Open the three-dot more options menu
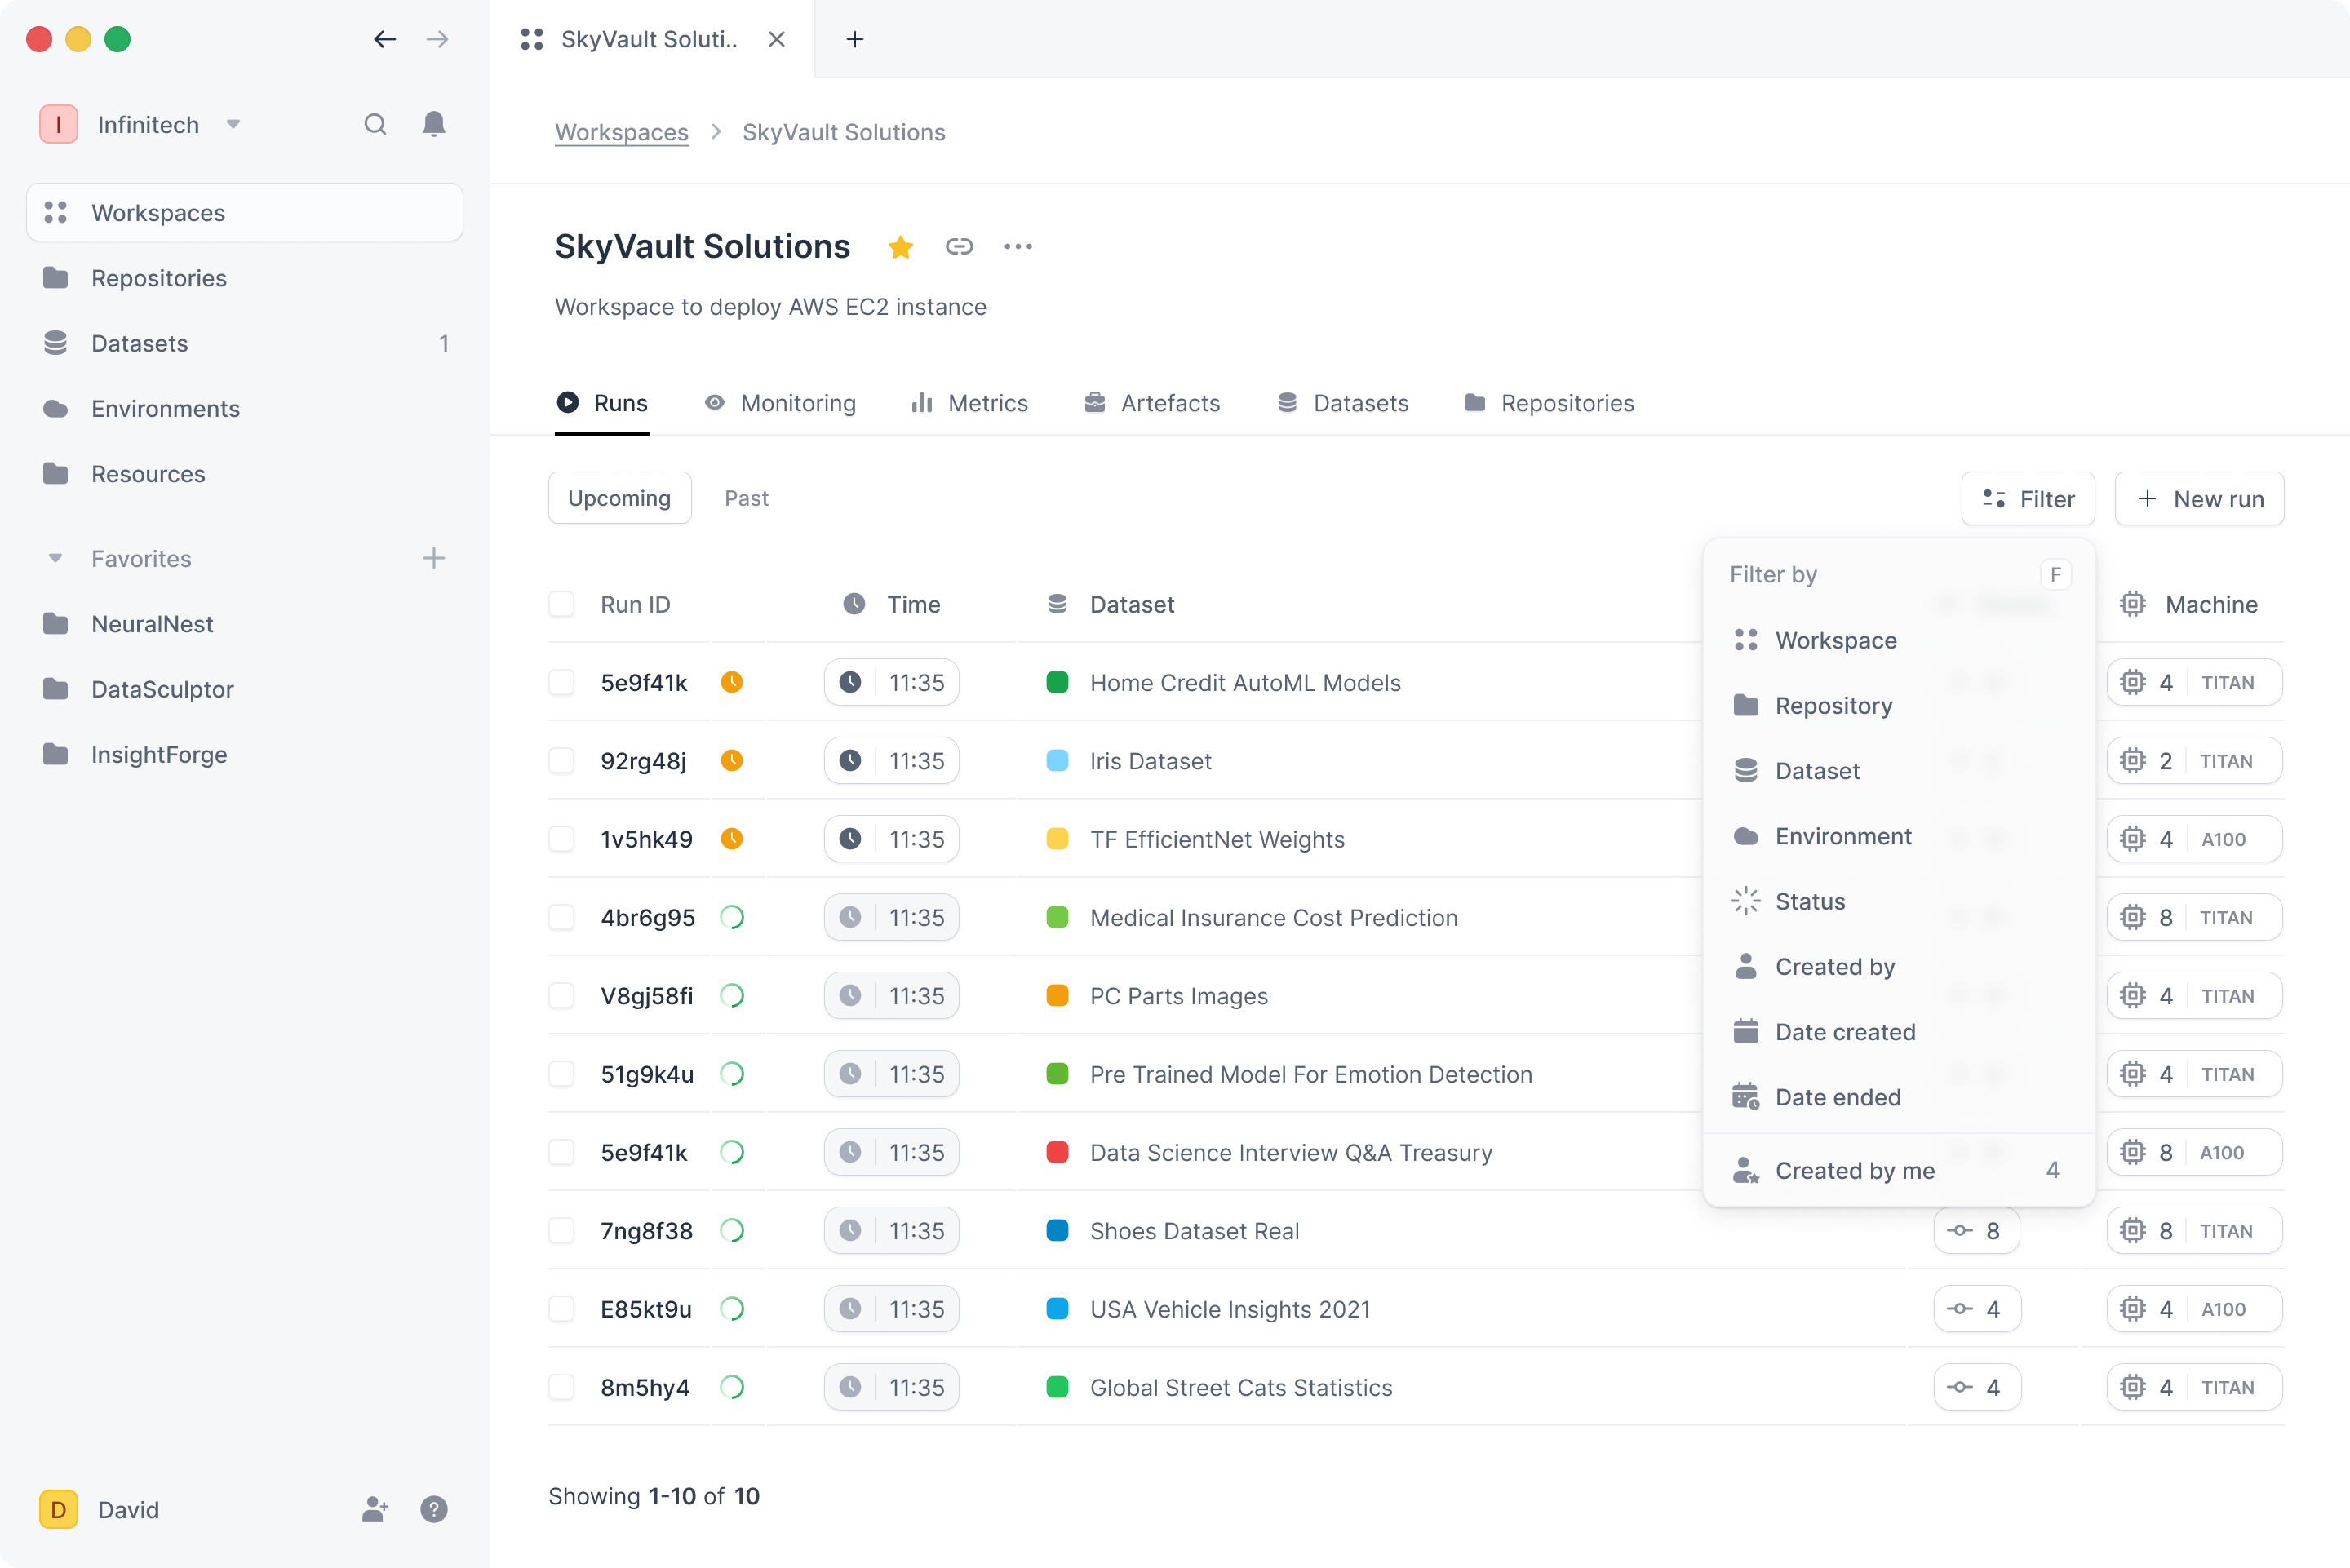2350x1568 pixels. coord(1018,246)
